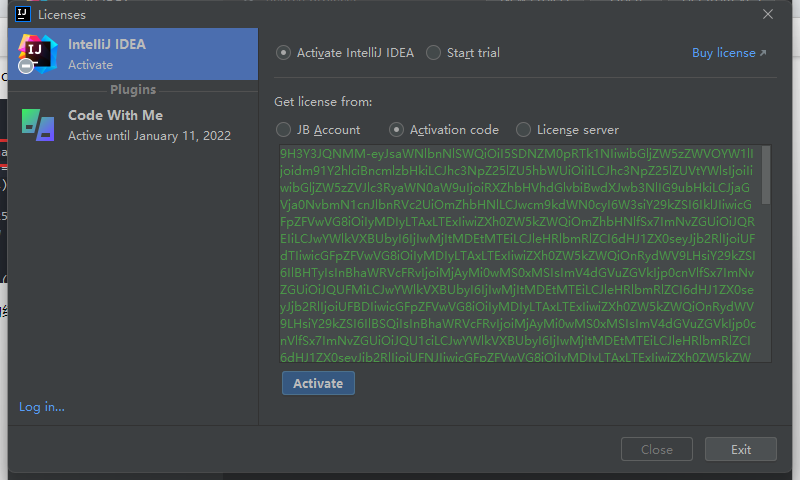Screen dimensions: 800x480
Task: Select the Code With Me entry text
Action: coord(115,115)
